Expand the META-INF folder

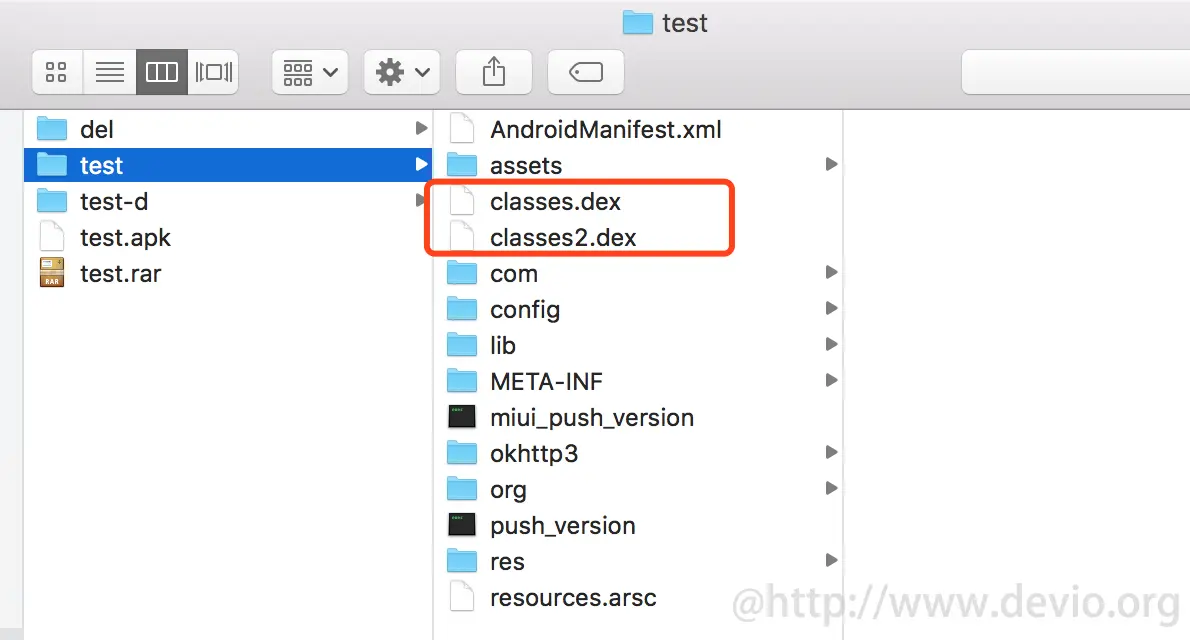pos(546,381)
